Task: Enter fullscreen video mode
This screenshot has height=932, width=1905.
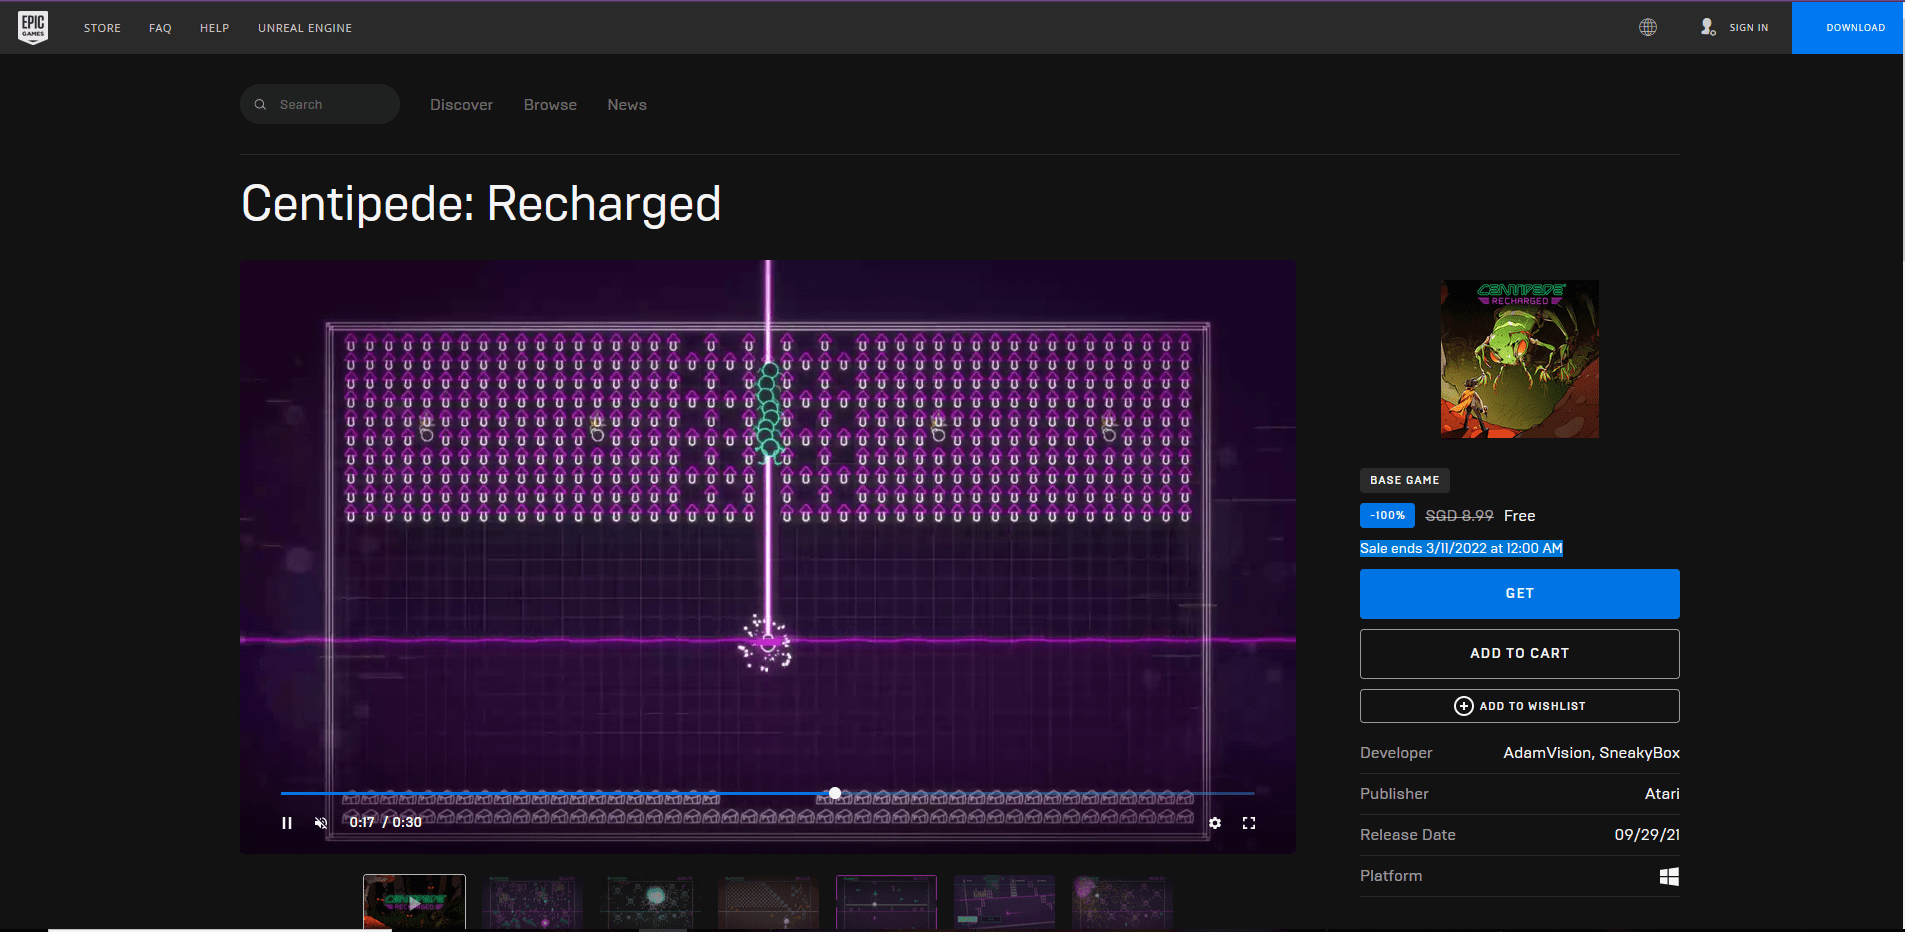Action: tap(1249, 823)
